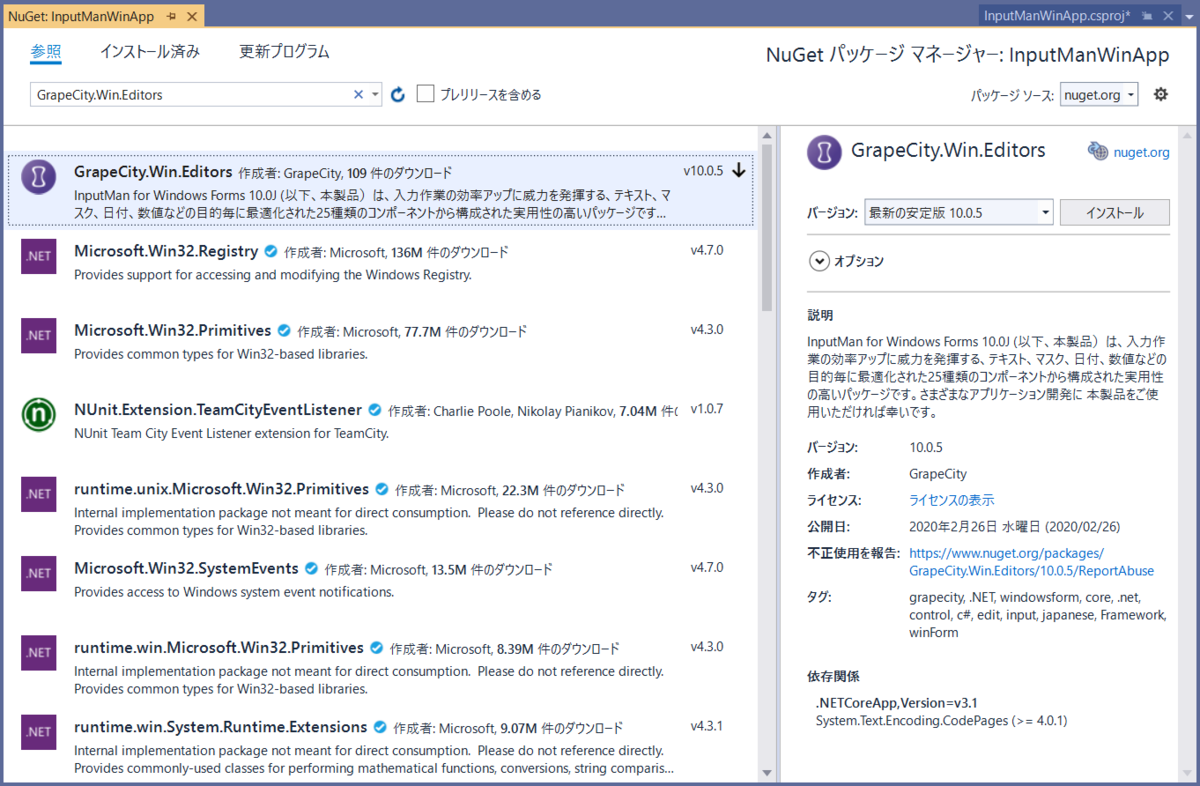
Task: Click the v4.7.0 version of Microsoft.Win32.Registry
Action: (707, 250)
